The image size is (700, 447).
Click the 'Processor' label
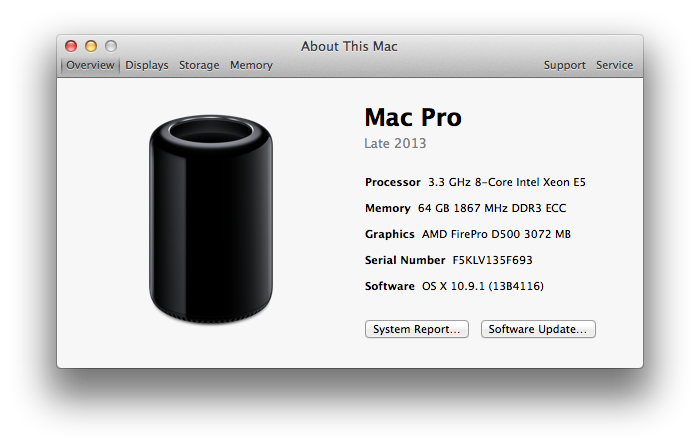tap(393, 182)
